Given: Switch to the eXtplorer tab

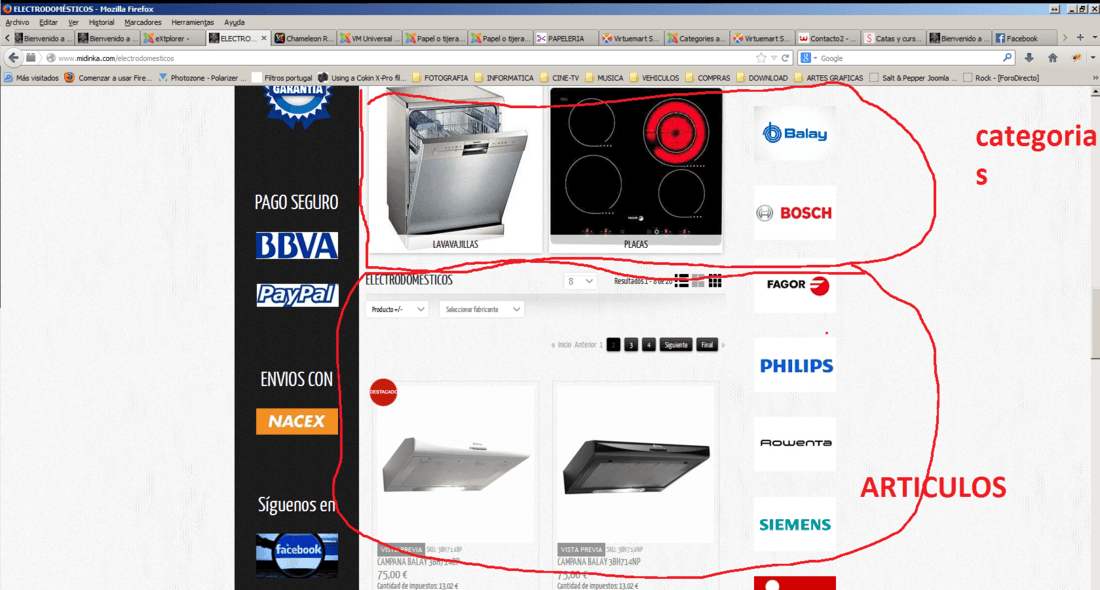Looking at the screenshot, I should click(173, 38).
